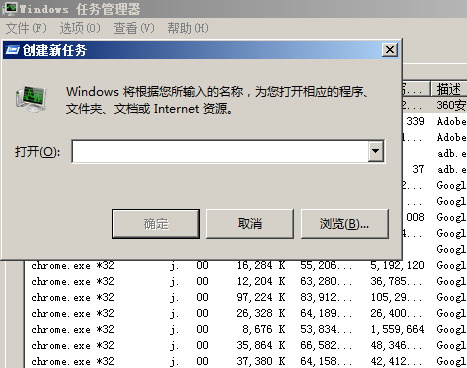Select chrome.exe row with memory 8,676 K
Image resolution: width=467 pixels, height=368 pixels.
click(246, 329)
